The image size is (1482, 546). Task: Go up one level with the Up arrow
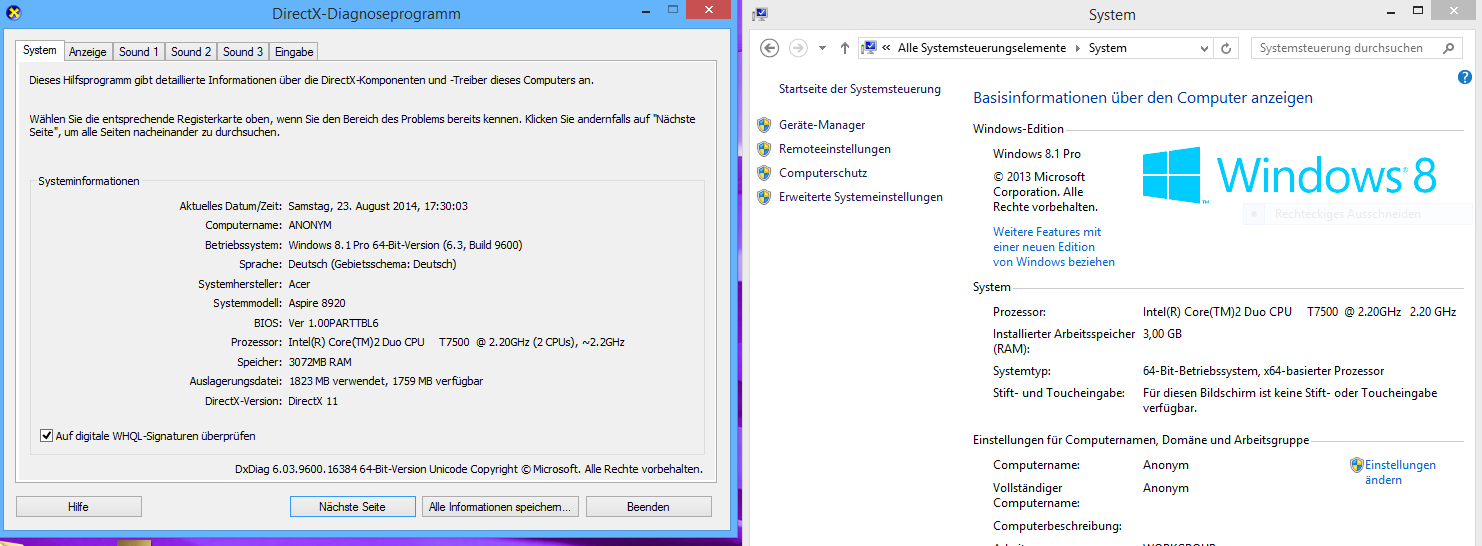(x=845, y=48)
